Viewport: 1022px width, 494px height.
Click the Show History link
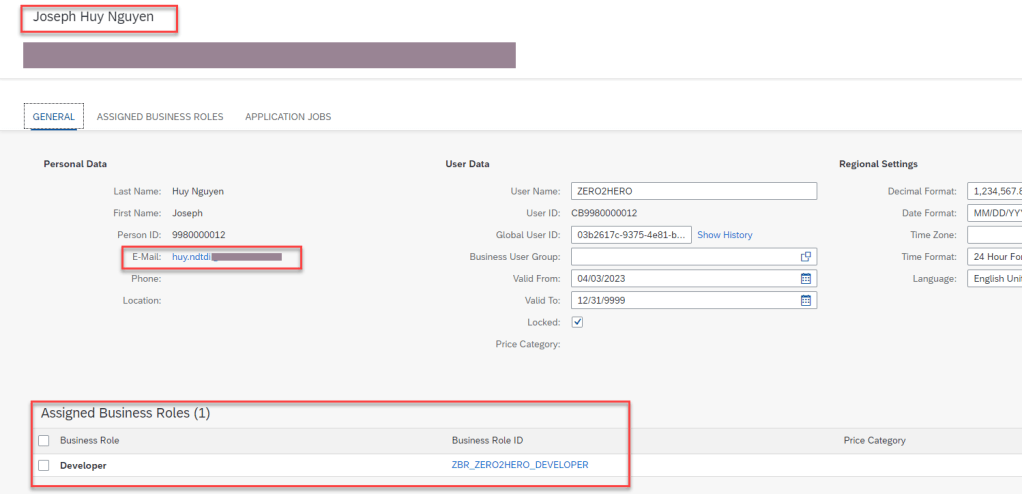tap(724, 235)
